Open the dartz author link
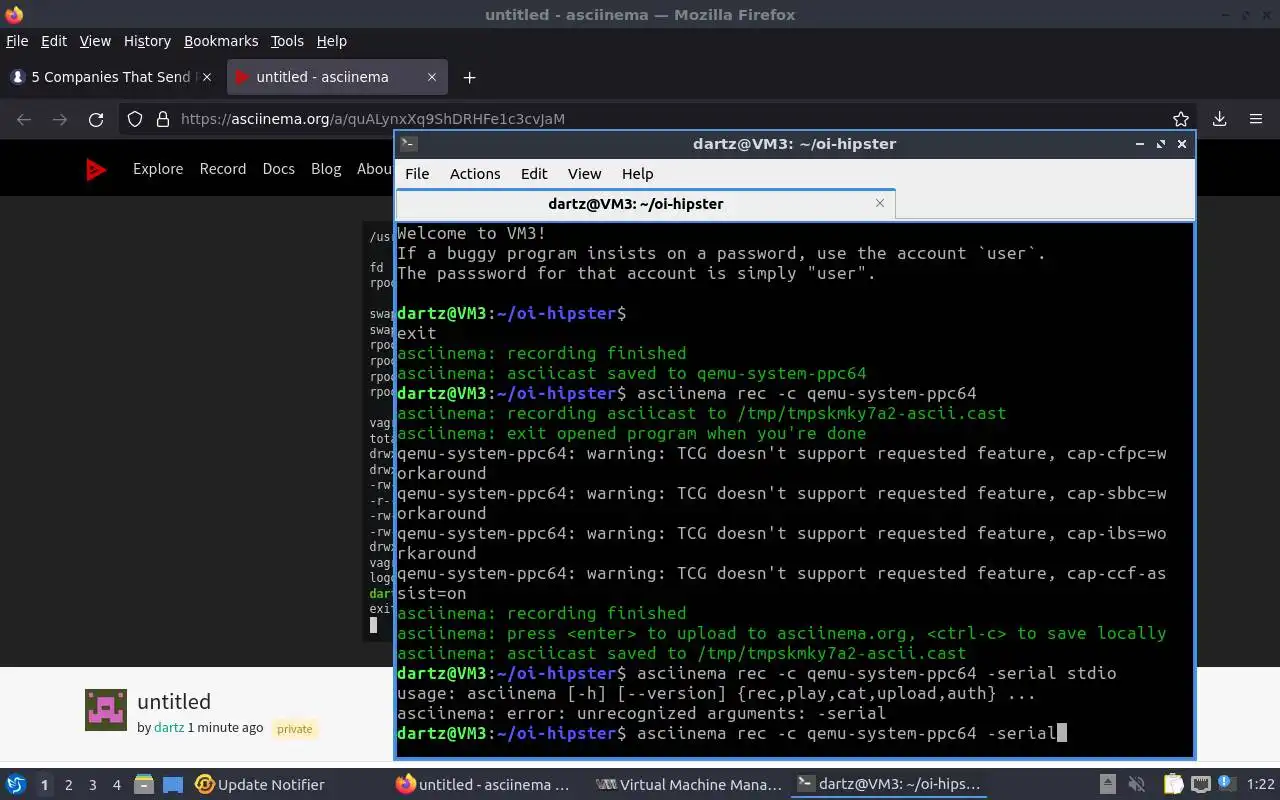 pyautogui.click(x=169, y=728)
